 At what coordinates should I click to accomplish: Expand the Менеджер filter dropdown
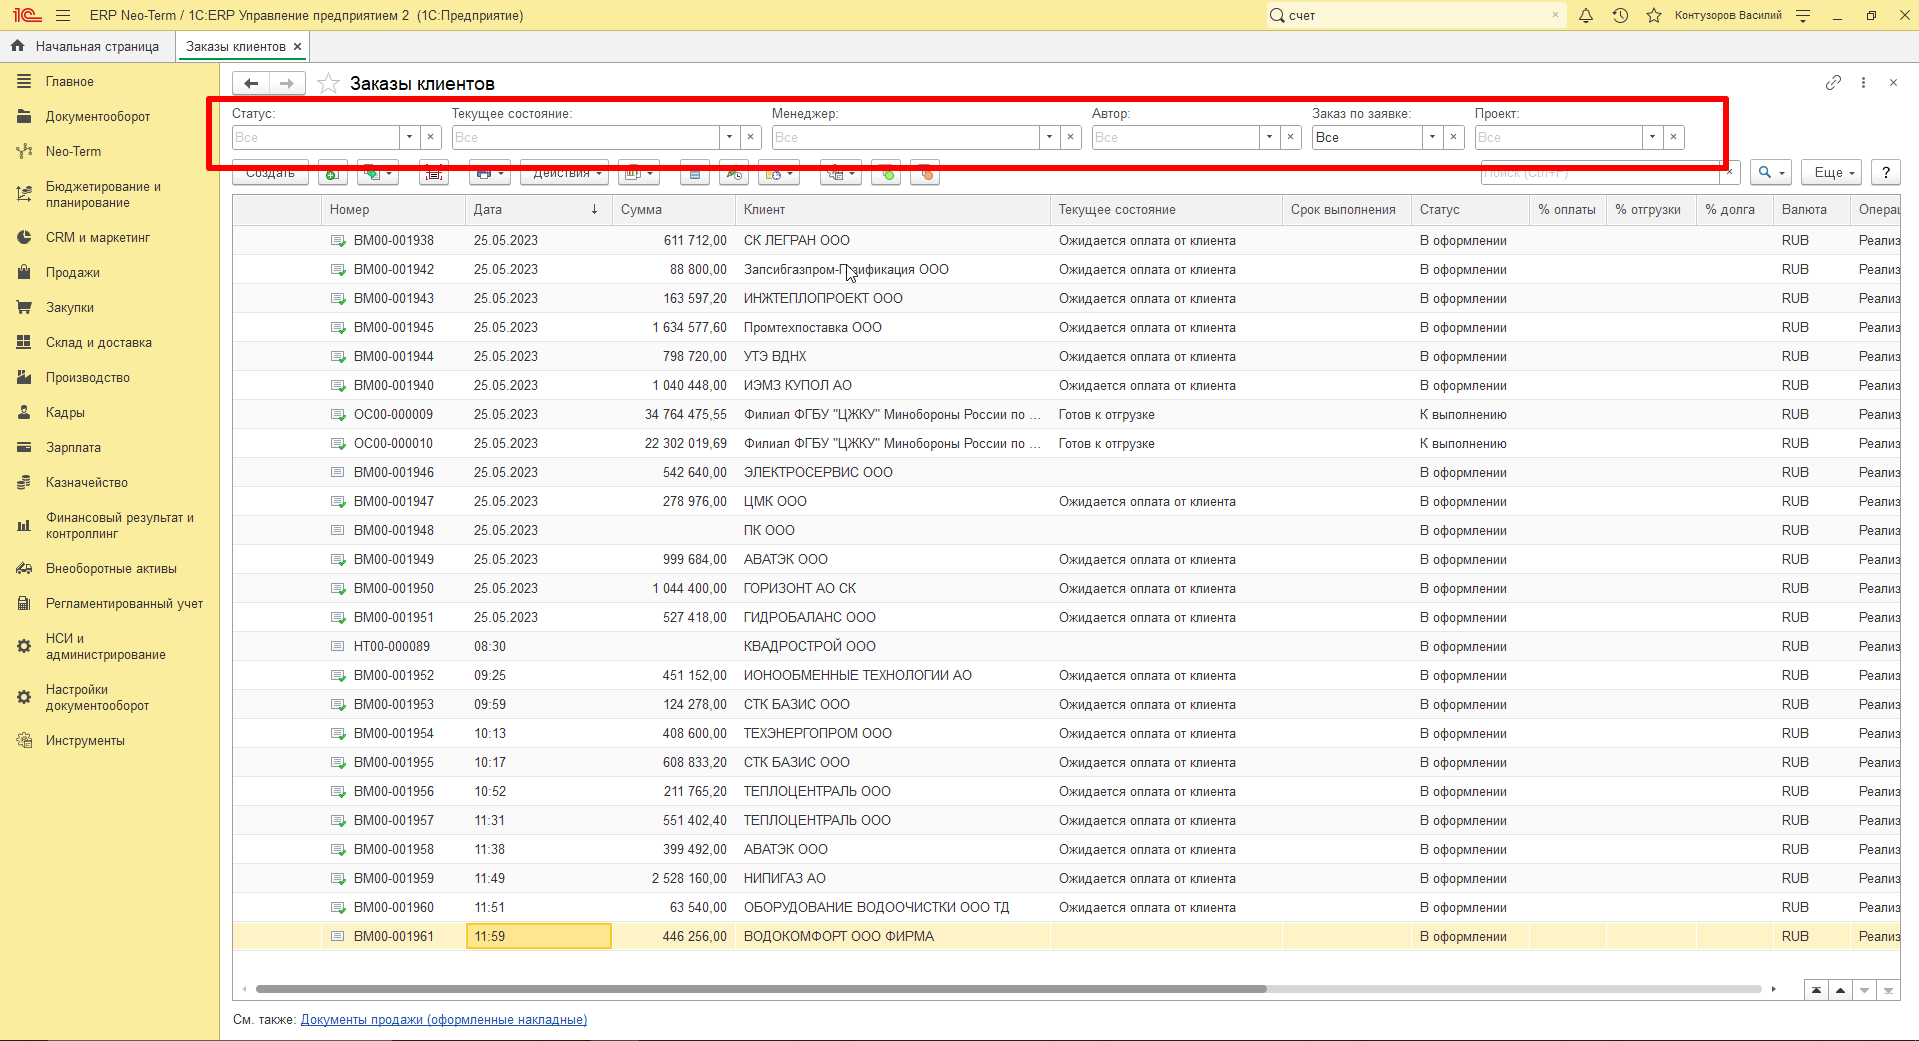1050,137
